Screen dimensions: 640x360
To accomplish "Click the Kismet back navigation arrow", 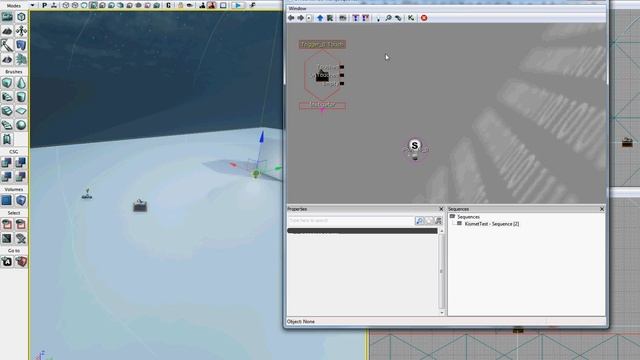I will (x=291, y=18).
